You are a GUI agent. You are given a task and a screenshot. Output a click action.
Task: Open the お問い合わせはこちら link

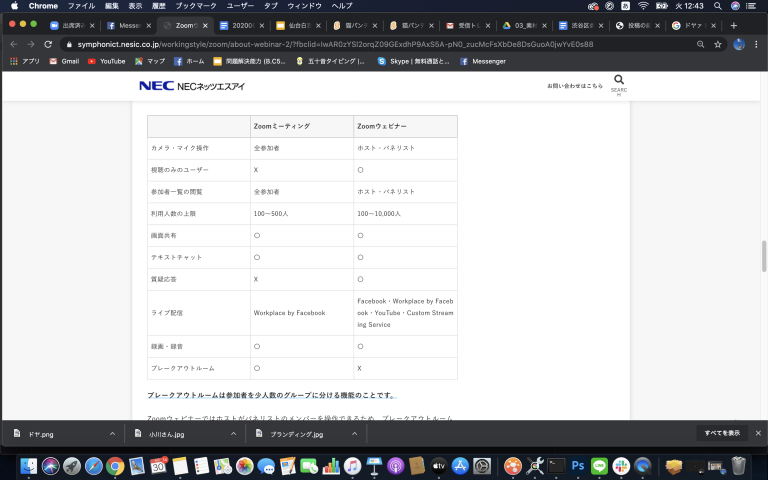pyautogui.click(x=574, y=86)
